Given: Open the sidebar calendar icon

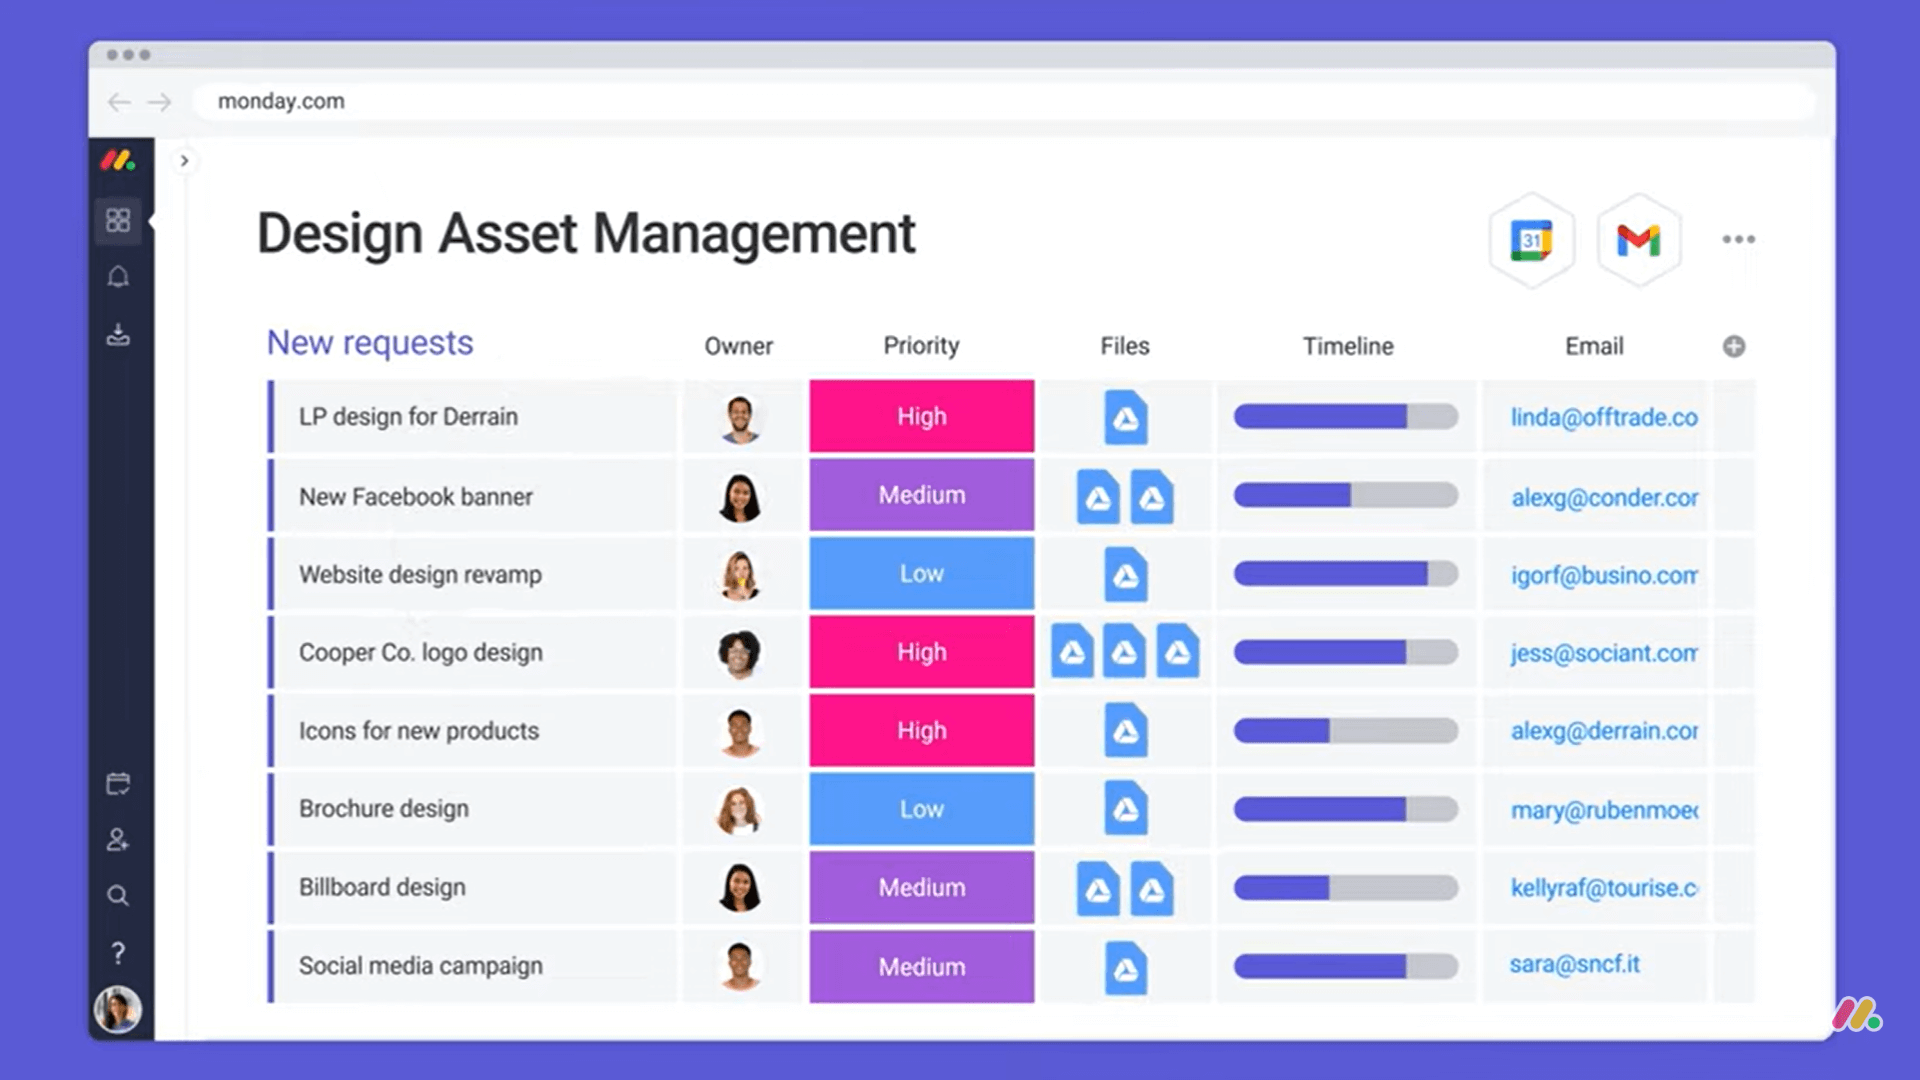Looking at the screenshot, I should (118, 783).
